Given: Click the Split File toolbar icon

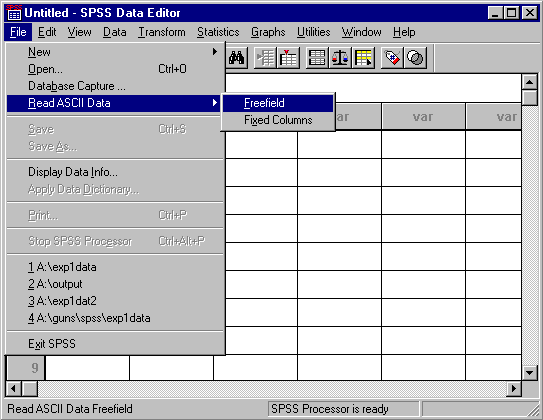Looking at the screenshot, I should [317, 58].
